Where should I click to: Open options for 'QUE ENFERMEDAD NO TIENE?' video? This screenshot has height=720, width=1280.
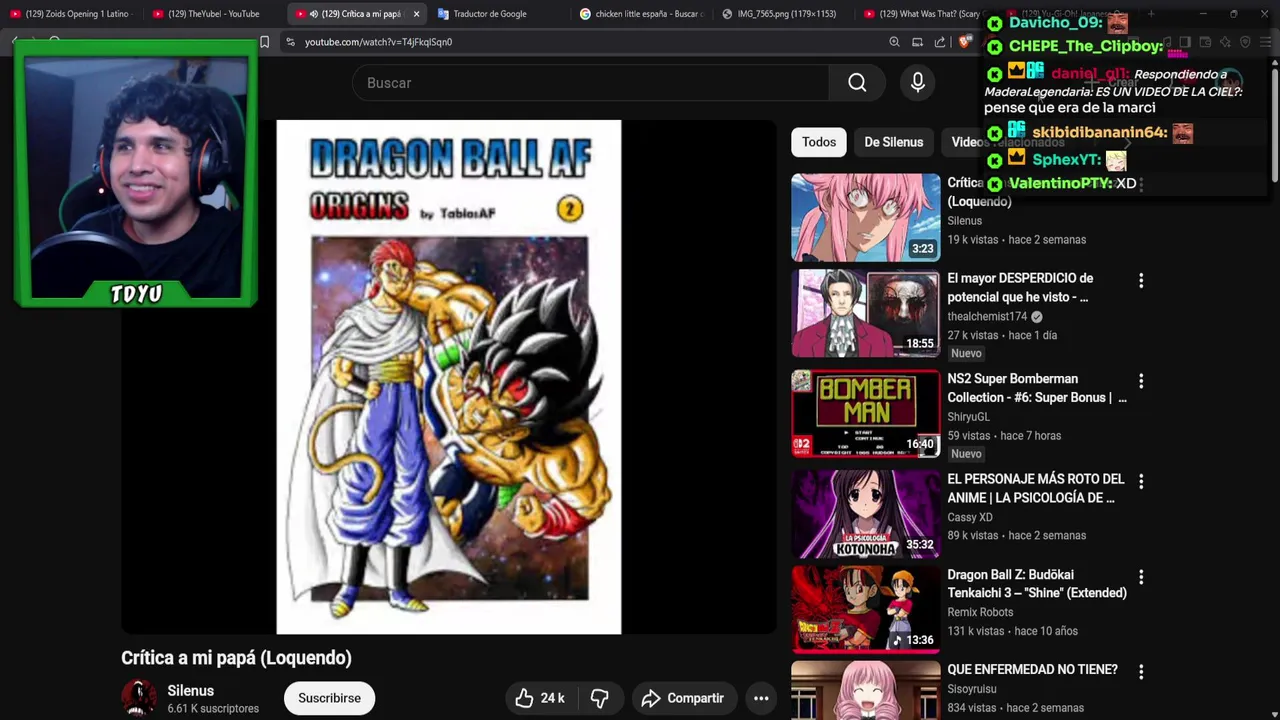click(x=1141, y=672)
